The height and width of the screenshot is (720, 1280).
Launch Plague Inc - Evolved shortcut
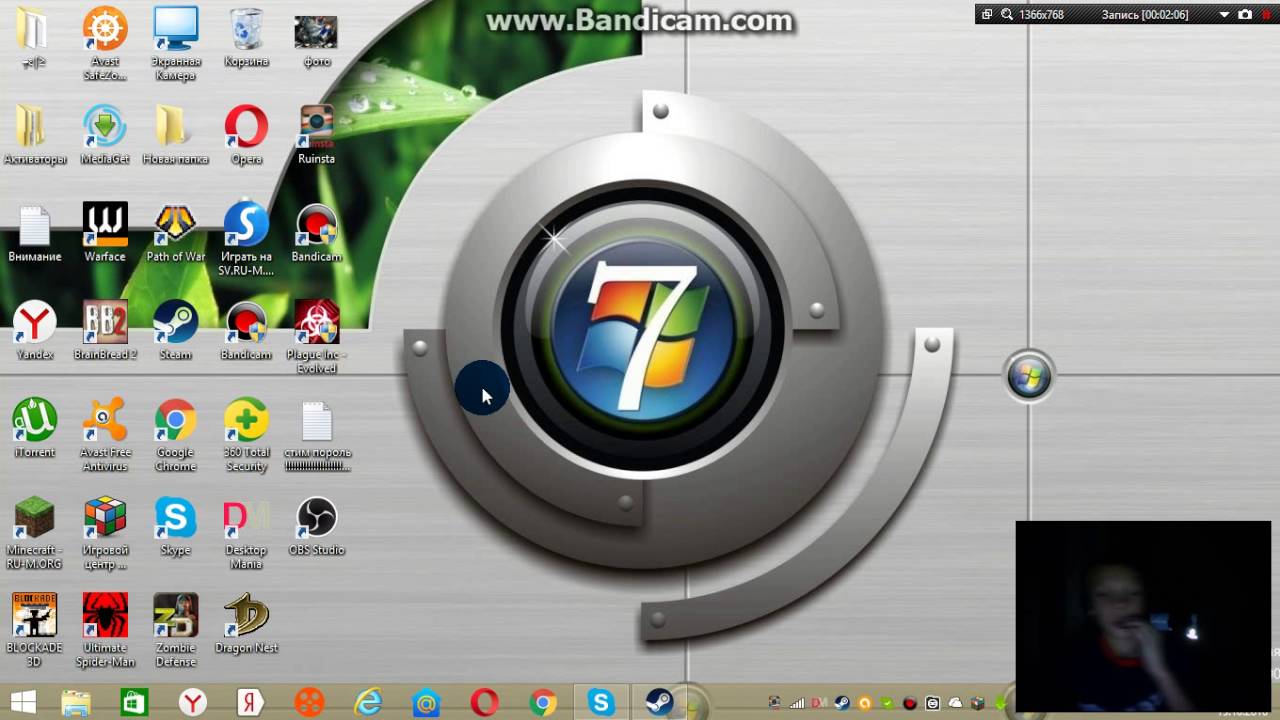tap(316, 337)
